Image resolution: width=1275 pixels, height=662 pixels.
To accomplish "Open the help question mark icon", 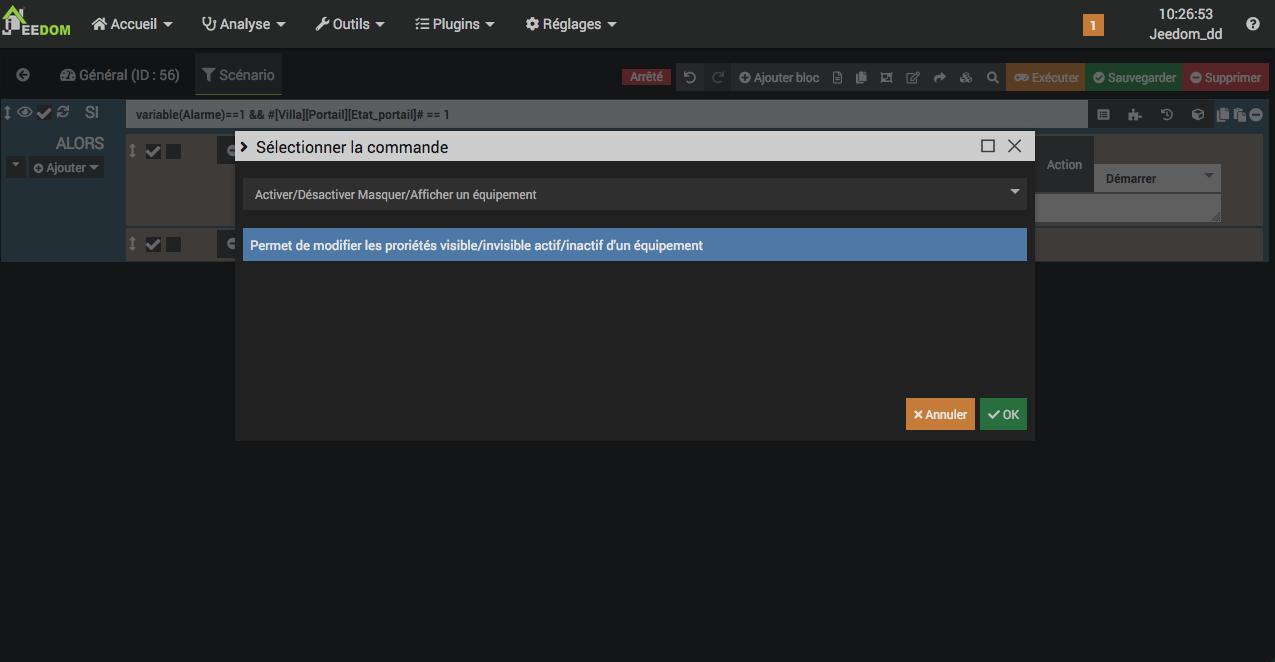I will (x=1253, y=24).
